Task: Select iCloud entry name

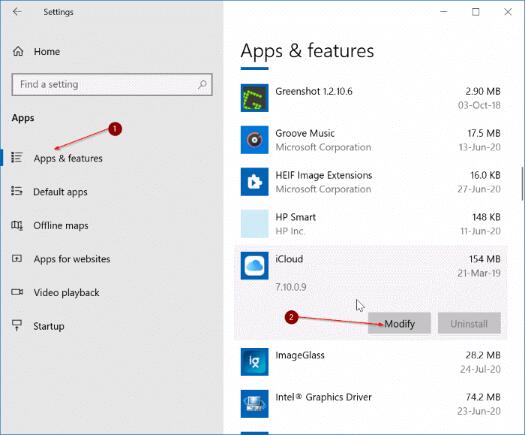Action: 289,259
